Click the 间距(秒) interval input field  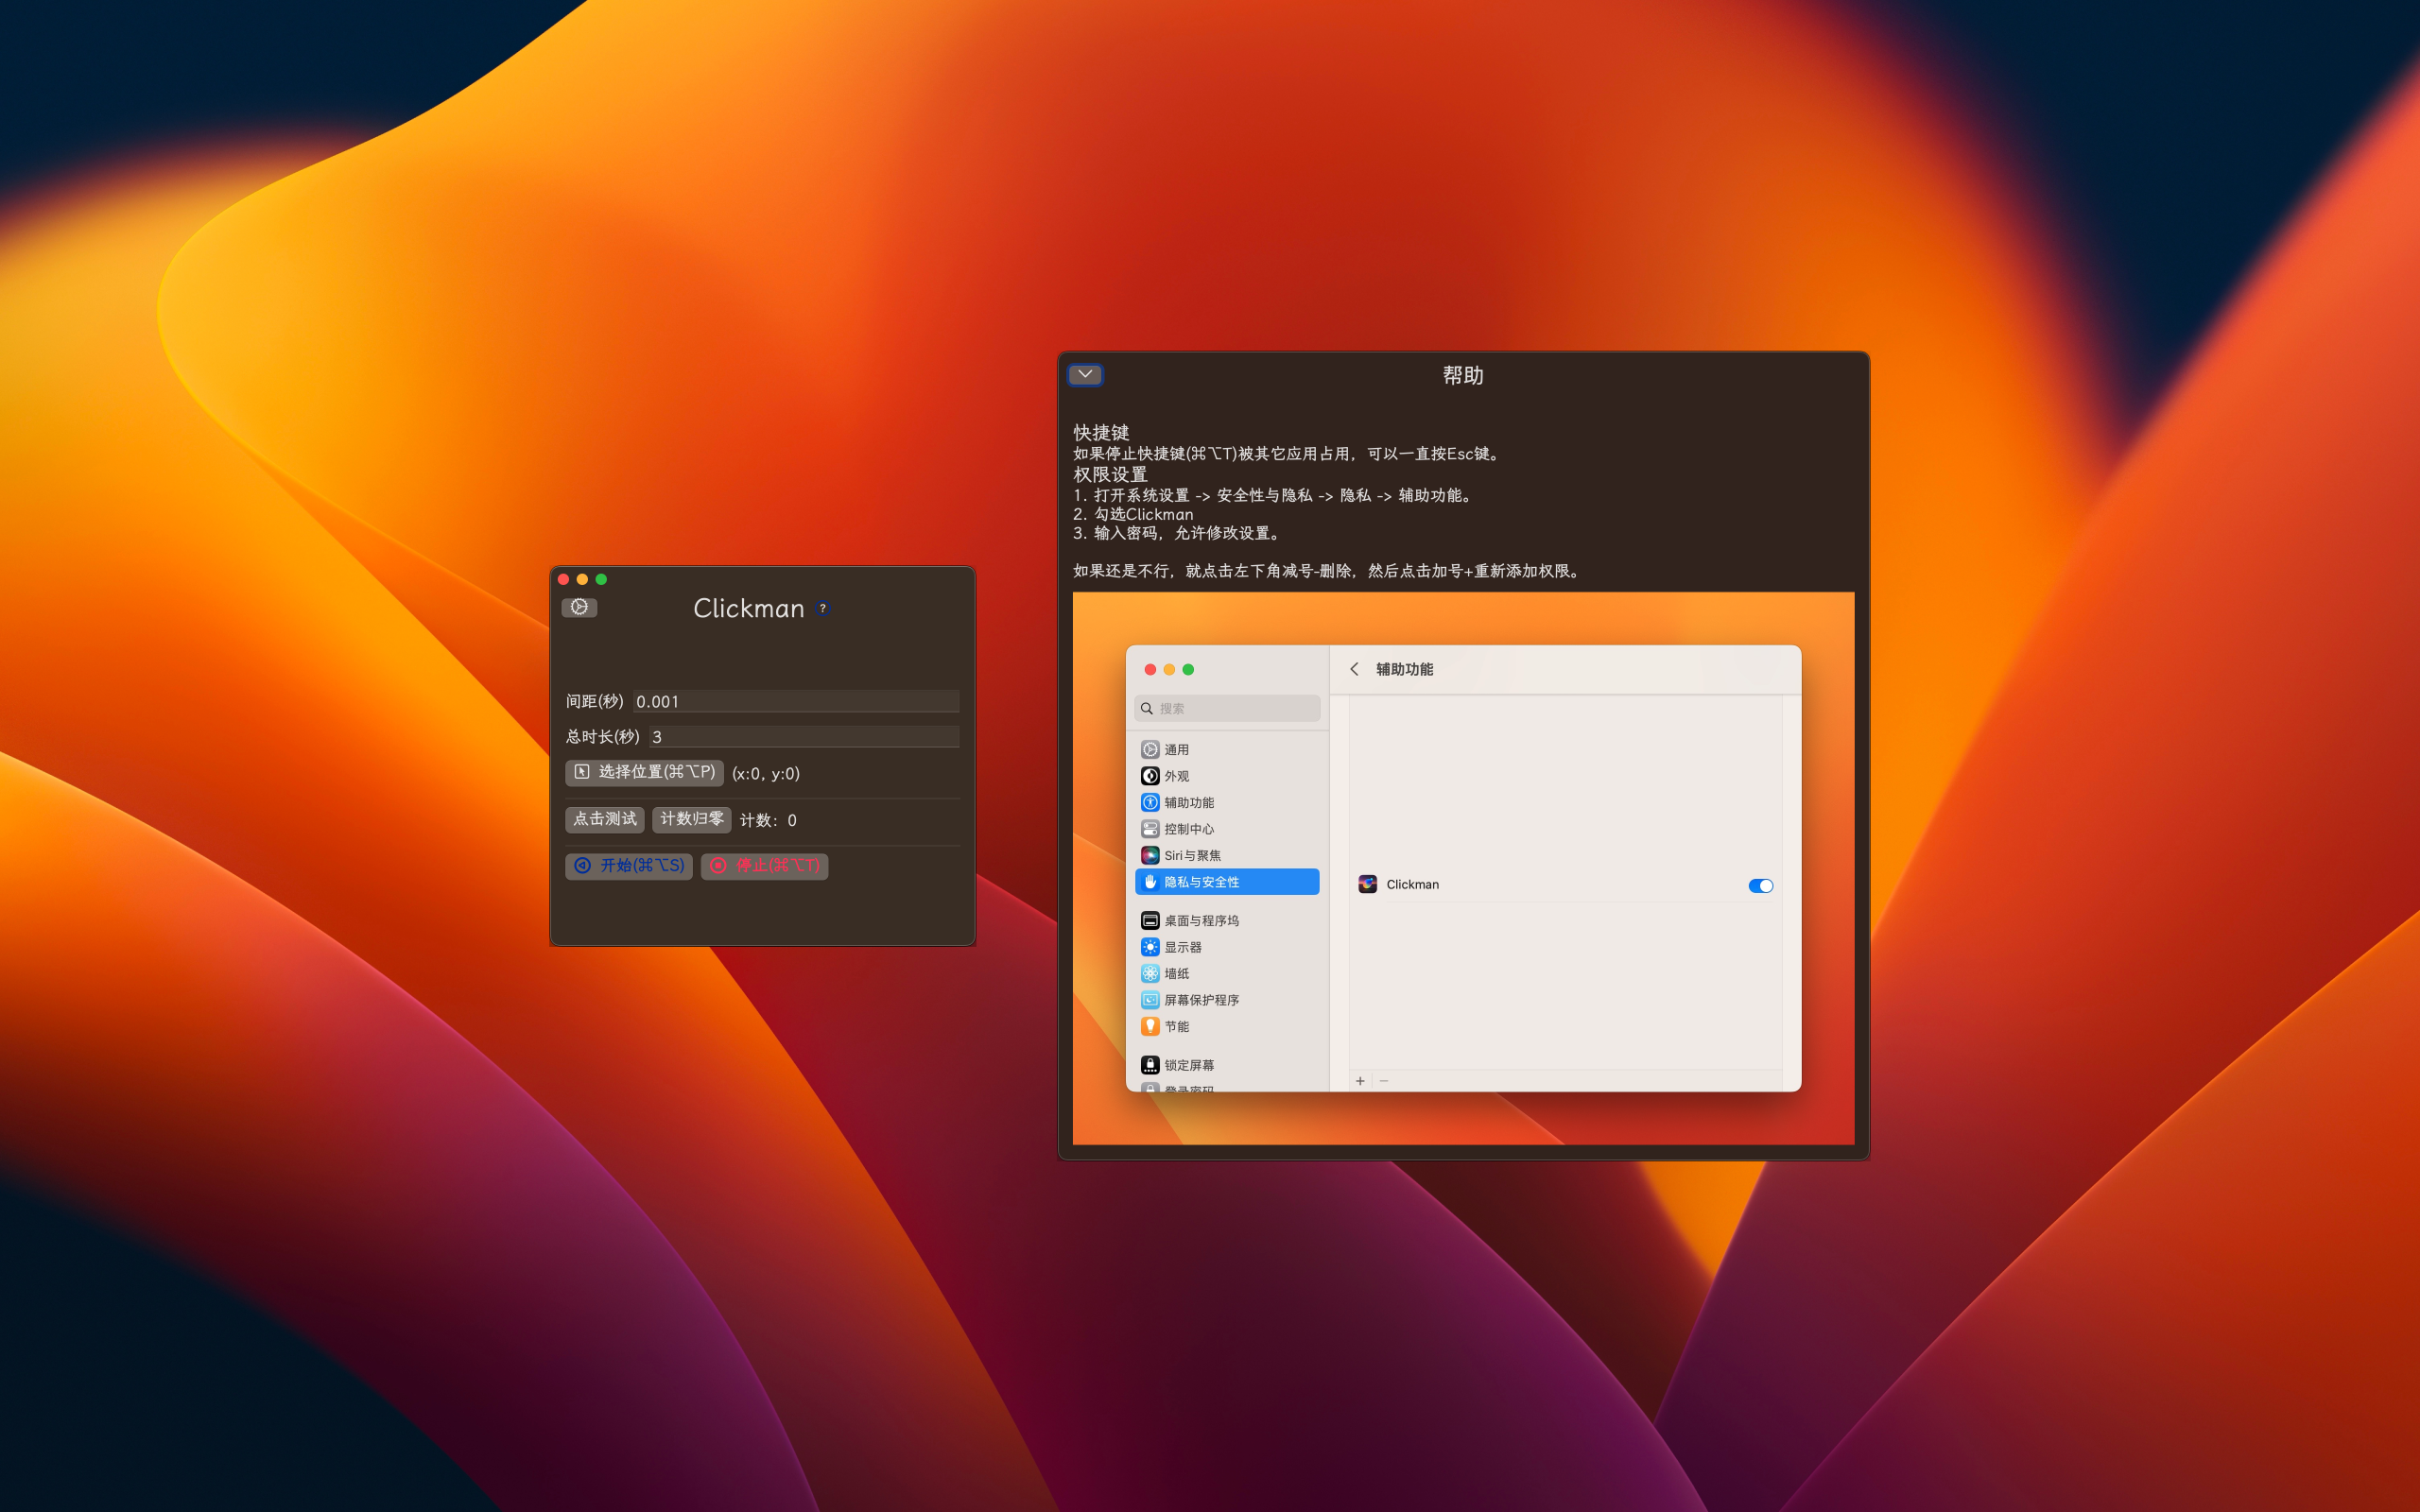tap(795, 701)
